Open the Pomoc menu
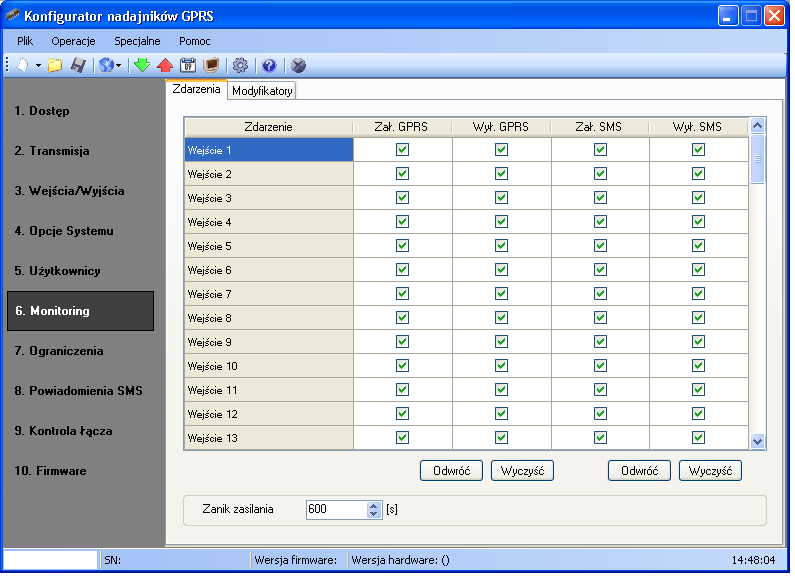The height and width of the screenshot is (577, 795). (x=195, y=41)
